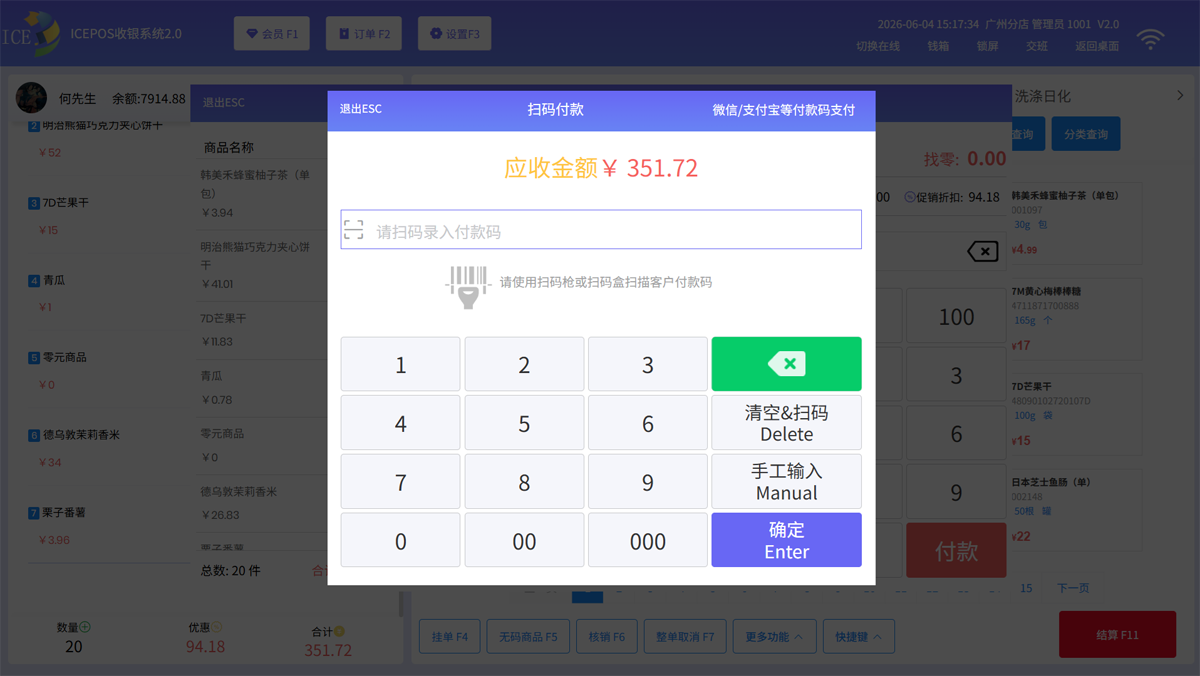This screenshot has height=676, width=1200.
Task: Tap the 00 key in dialog
Action: [x=524, y=540]
